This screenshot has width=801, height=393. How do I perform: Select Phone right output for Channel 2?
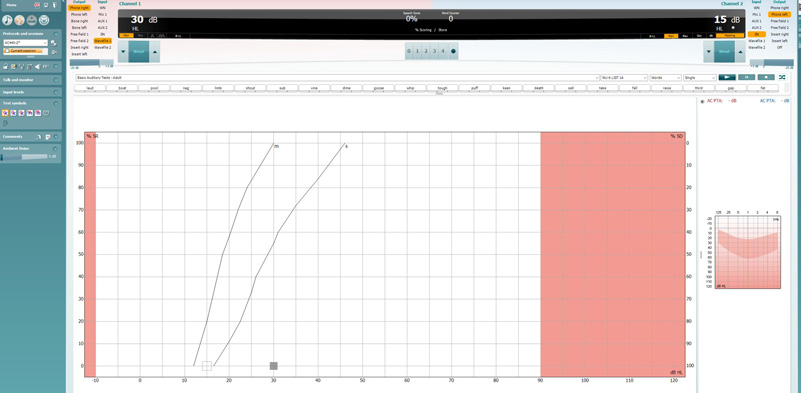pos(779,8)
